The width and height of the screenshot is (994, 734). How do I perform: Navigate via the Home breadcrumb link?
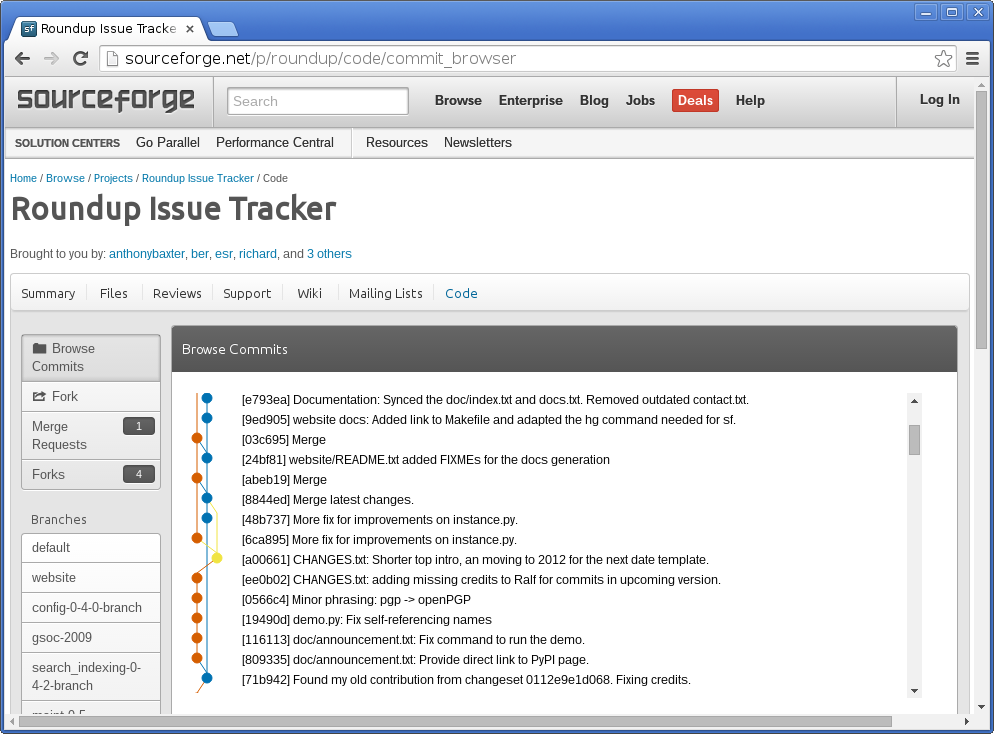pos(23,178)
